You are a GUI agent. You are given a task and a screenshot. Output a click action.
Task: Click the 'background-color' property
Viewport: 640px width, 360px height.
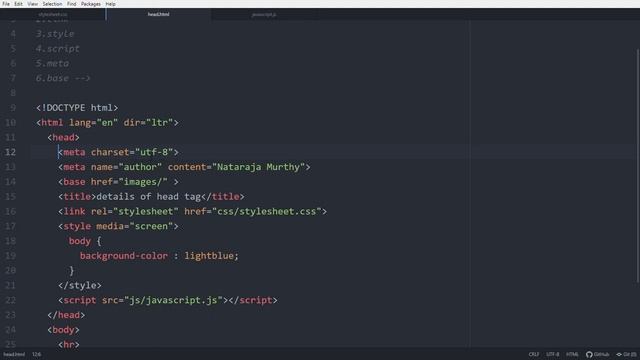click(x=124, y=256)
